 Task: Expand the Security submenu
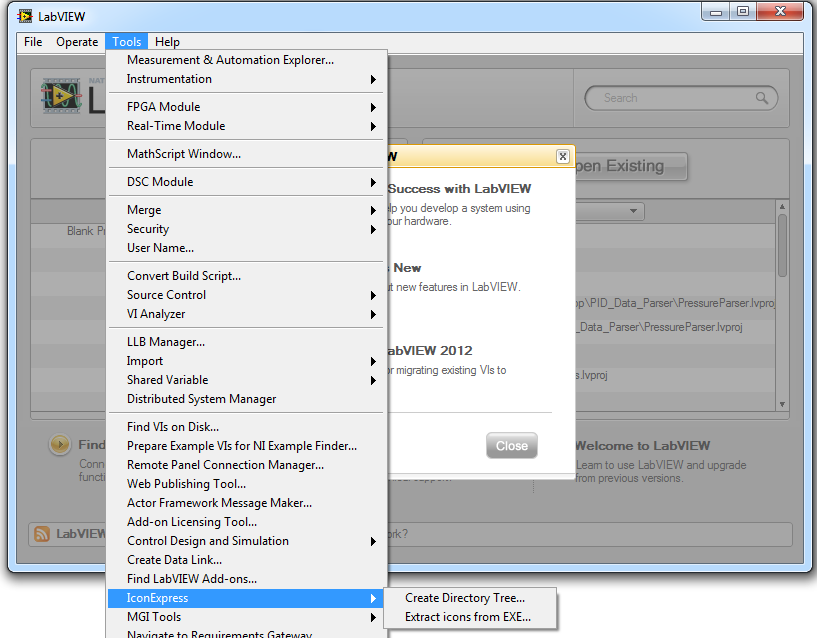246,229
